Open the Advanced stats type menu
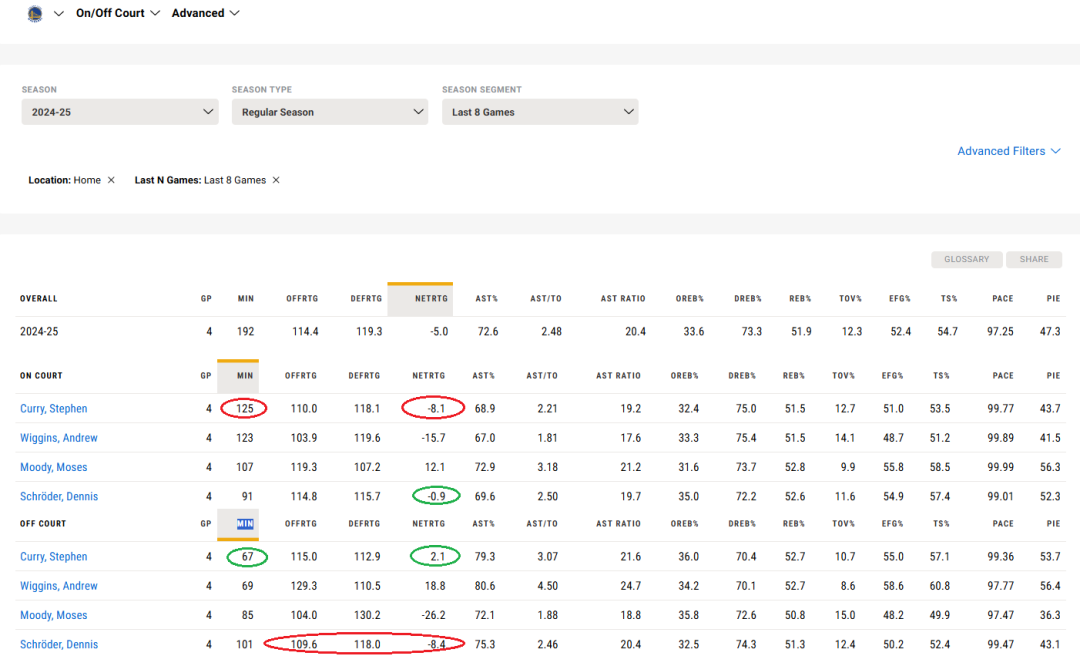 tap(205, 13)
